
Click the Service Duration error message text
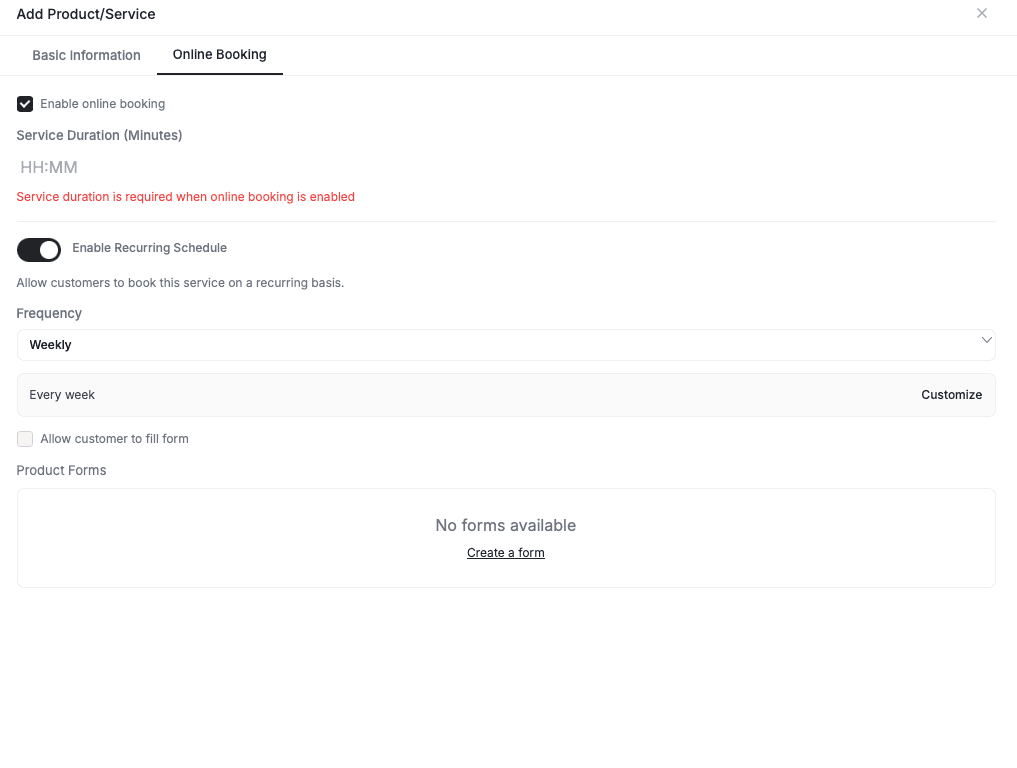coord(185,196)
